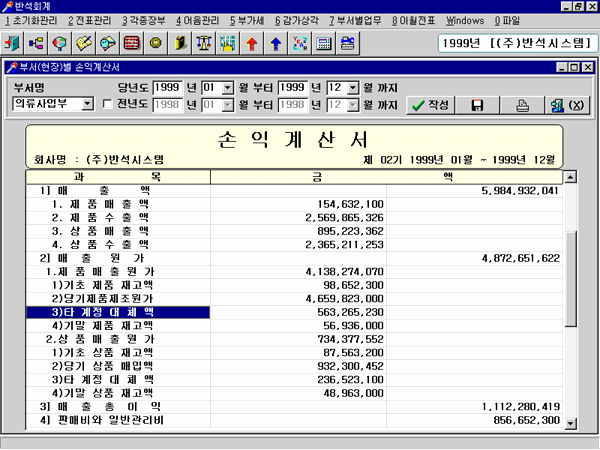The width and height of the screenshot is (600, 450).
Task: Click the blue telephone-fax toolbar icon
Action: click(x=347, y=43)
